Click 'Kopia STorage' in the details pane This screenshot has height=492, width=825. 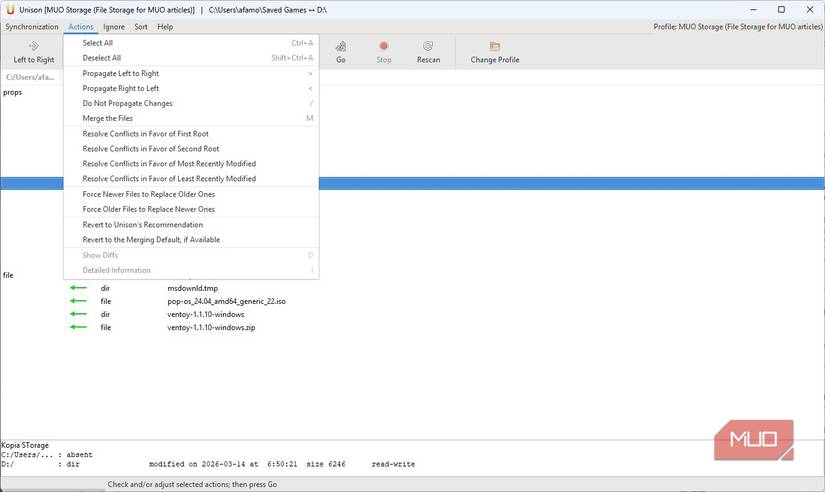pyautogui.click(x=25, y=445)
